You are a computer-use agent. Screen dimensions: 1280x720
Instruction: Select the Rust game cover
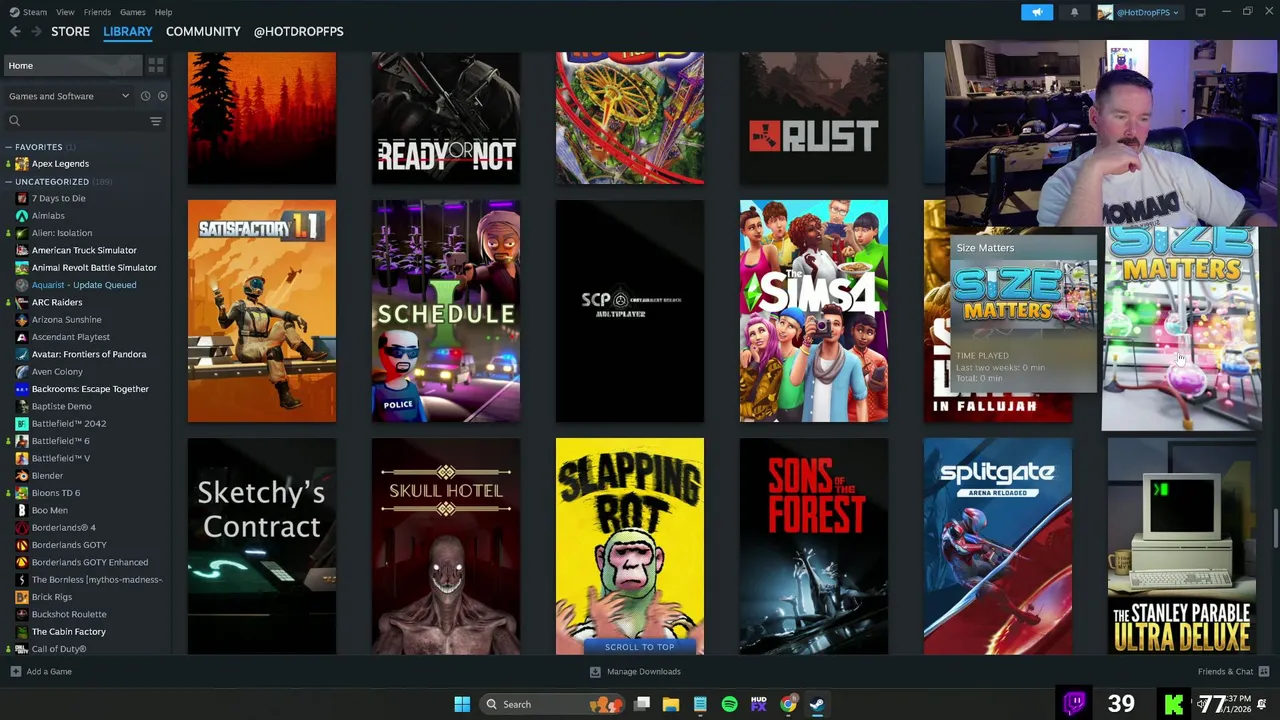[x=814, y=118]
